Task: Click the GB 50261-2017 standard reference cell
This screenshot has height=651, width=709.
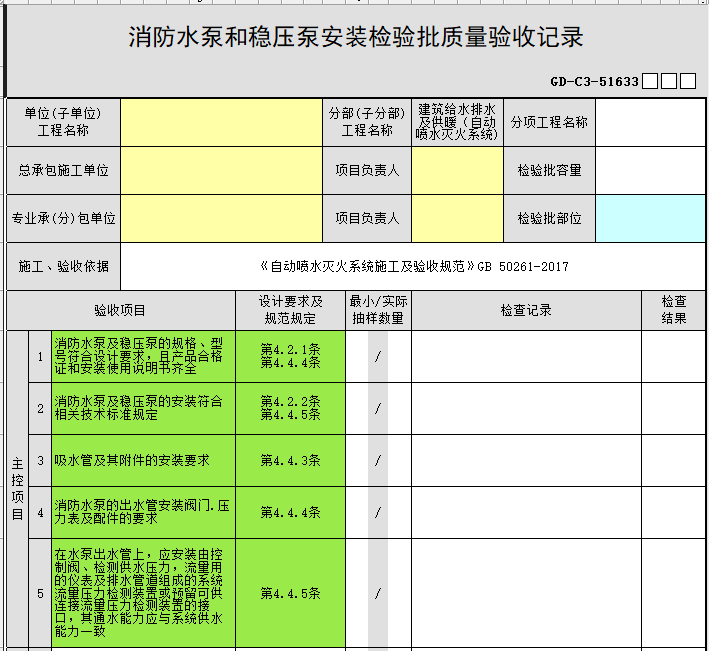Action: pyautogui.click(x=413, y=266)
